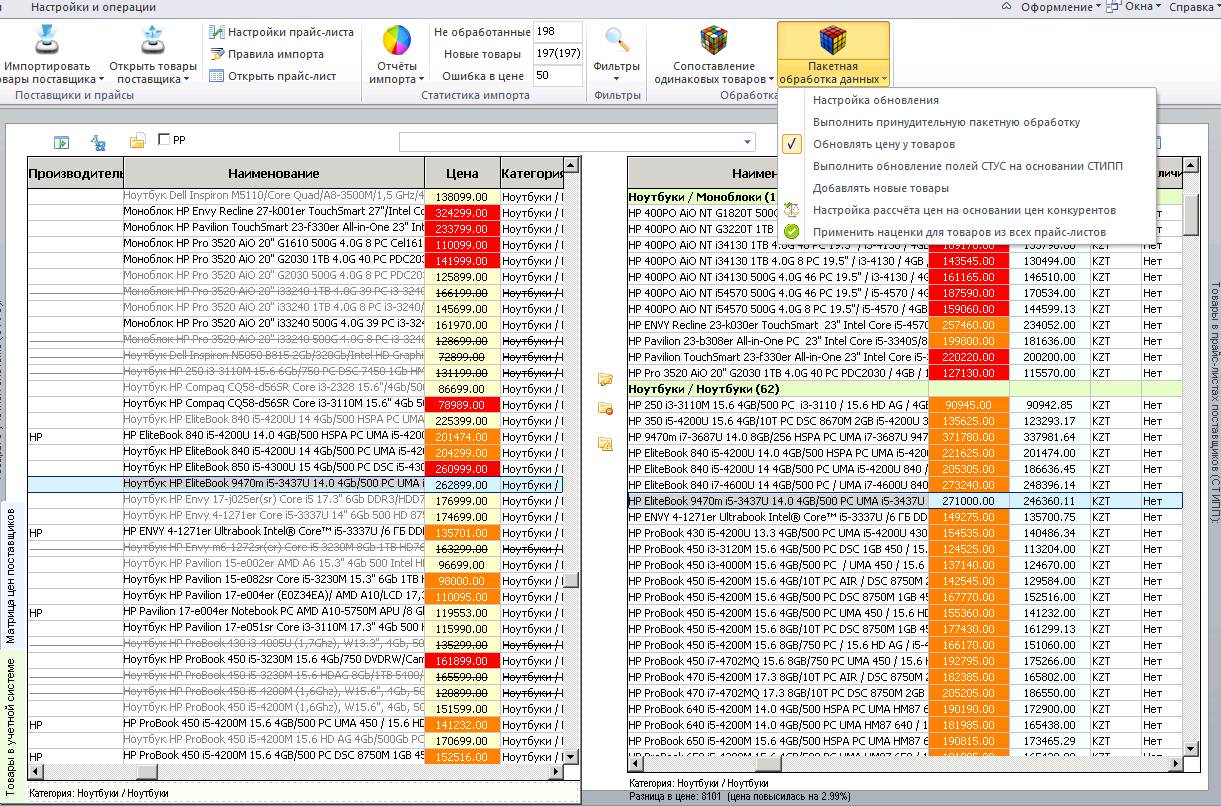The image size is (1221, 806).
Task: Click the Не обработанные value field 198
Action: tap(557, 32)
